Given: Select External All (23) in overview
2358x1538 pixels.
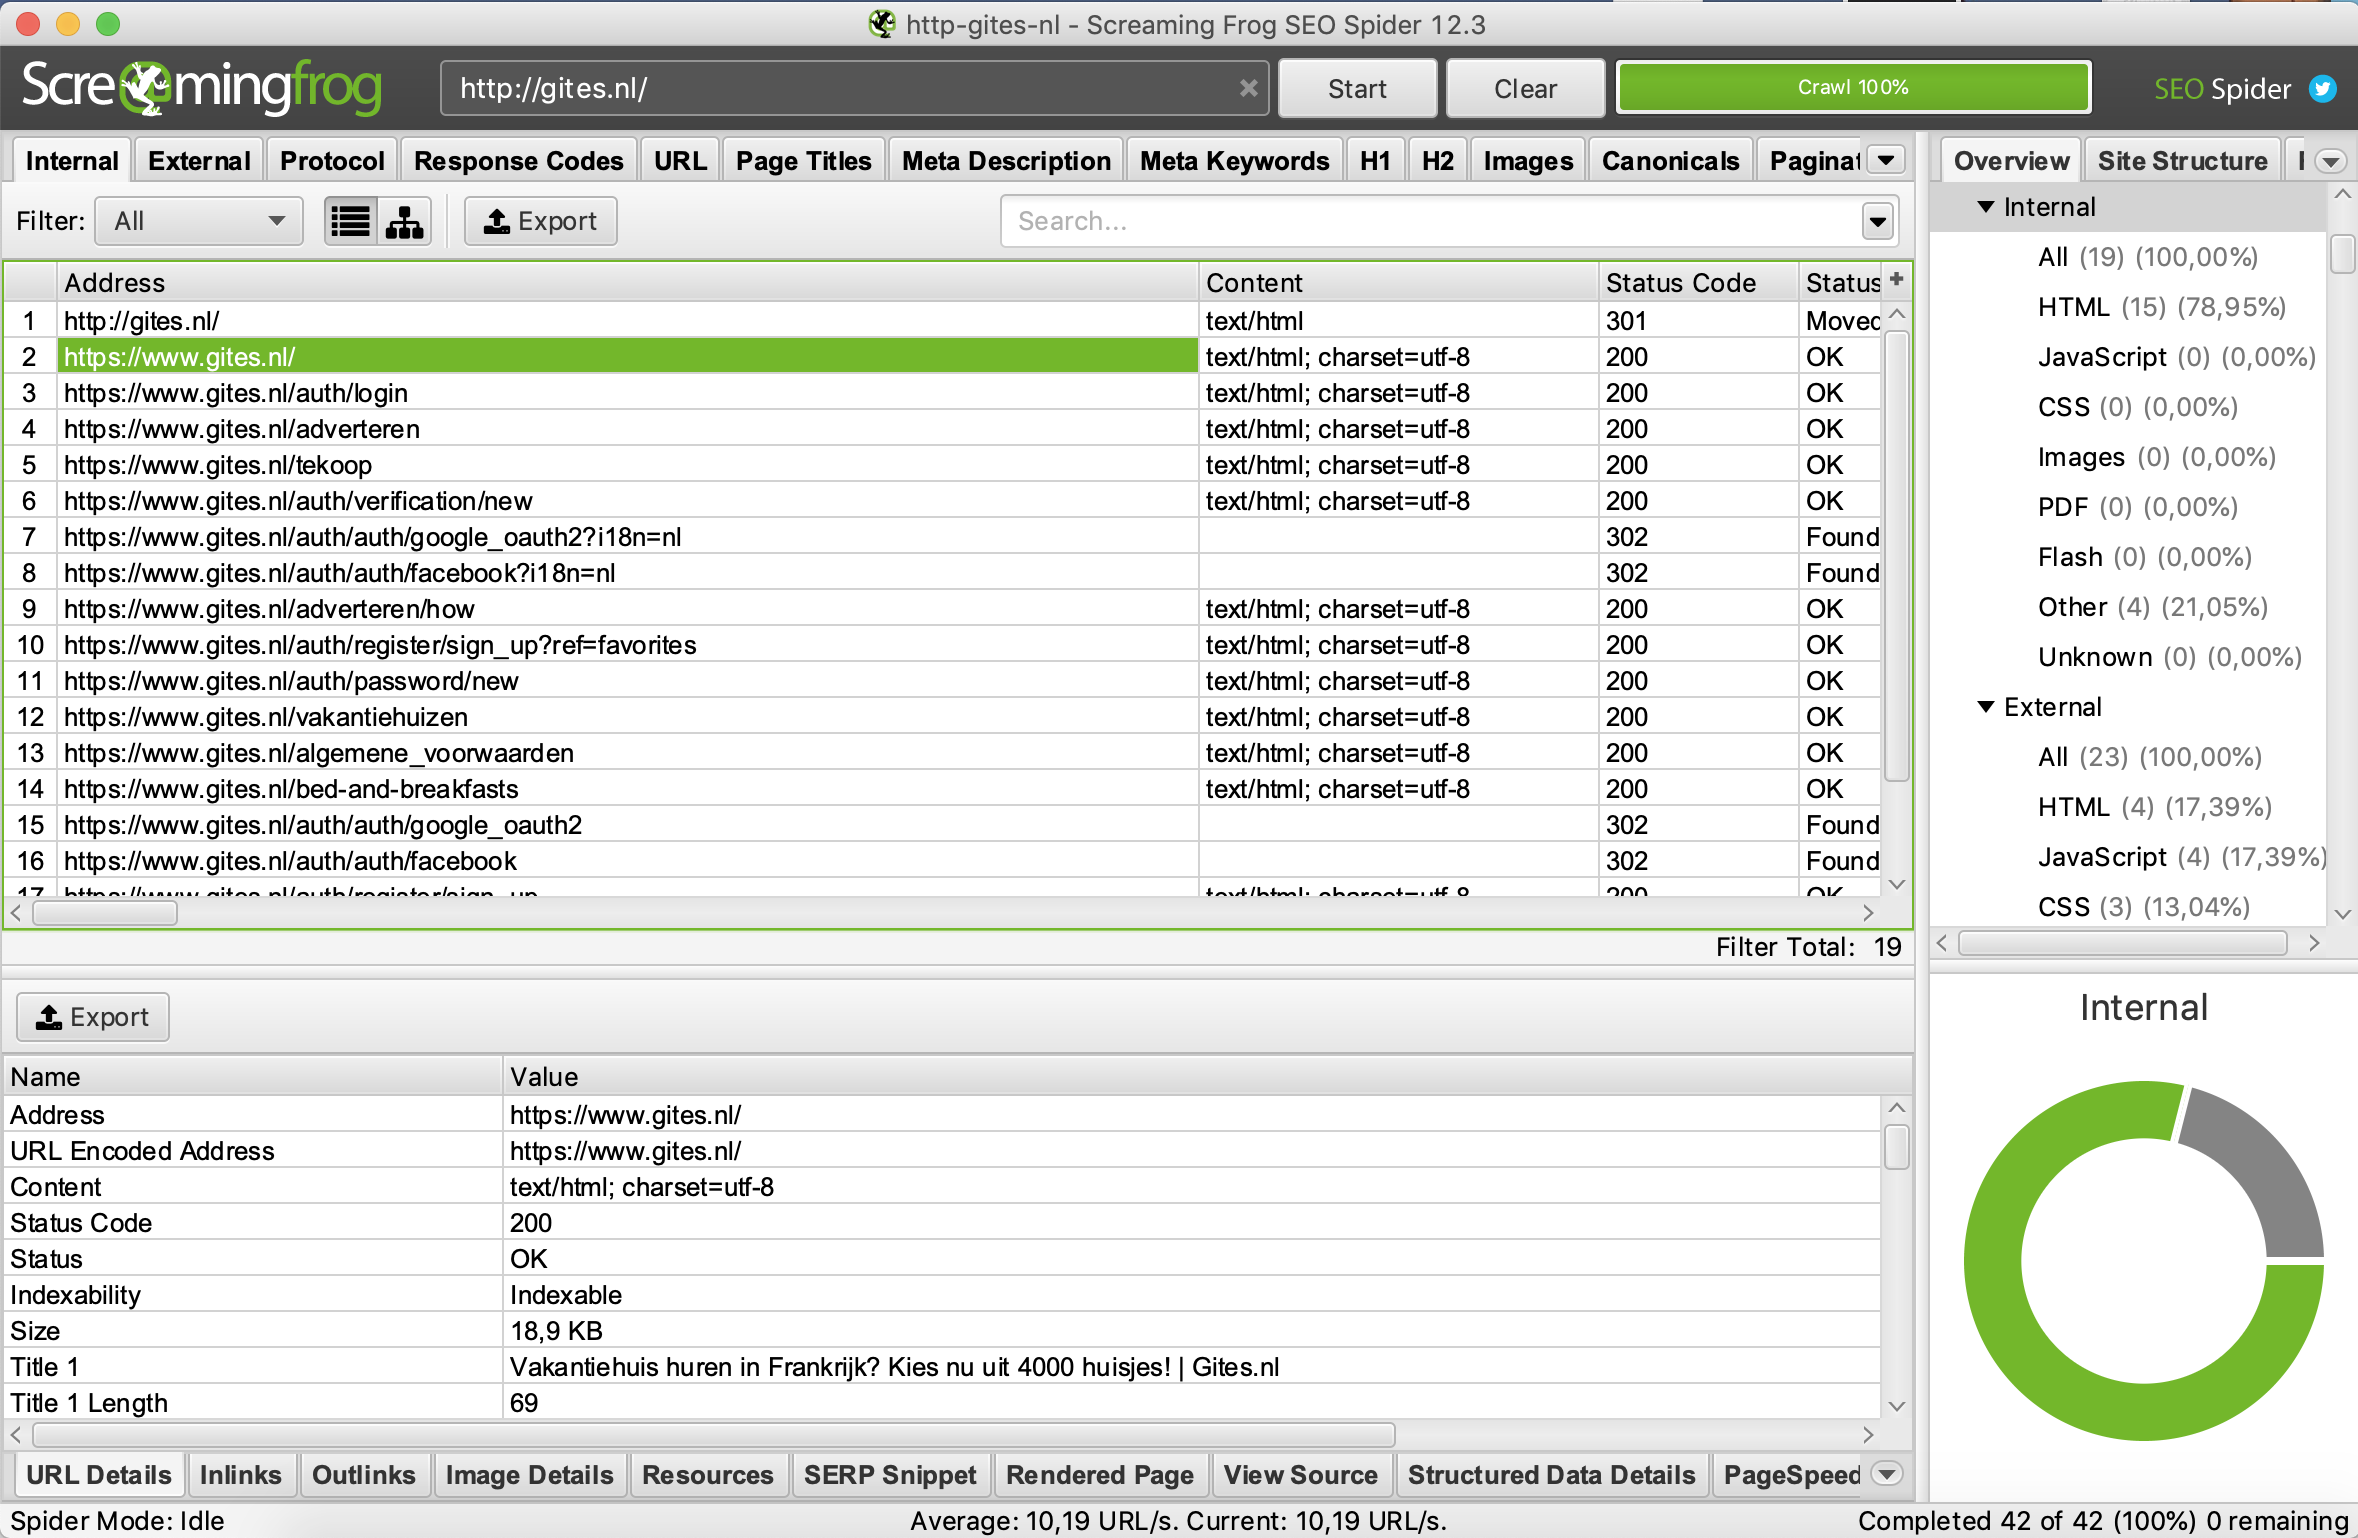Looking at the screenshot, I should click(x=2149, y=757).
